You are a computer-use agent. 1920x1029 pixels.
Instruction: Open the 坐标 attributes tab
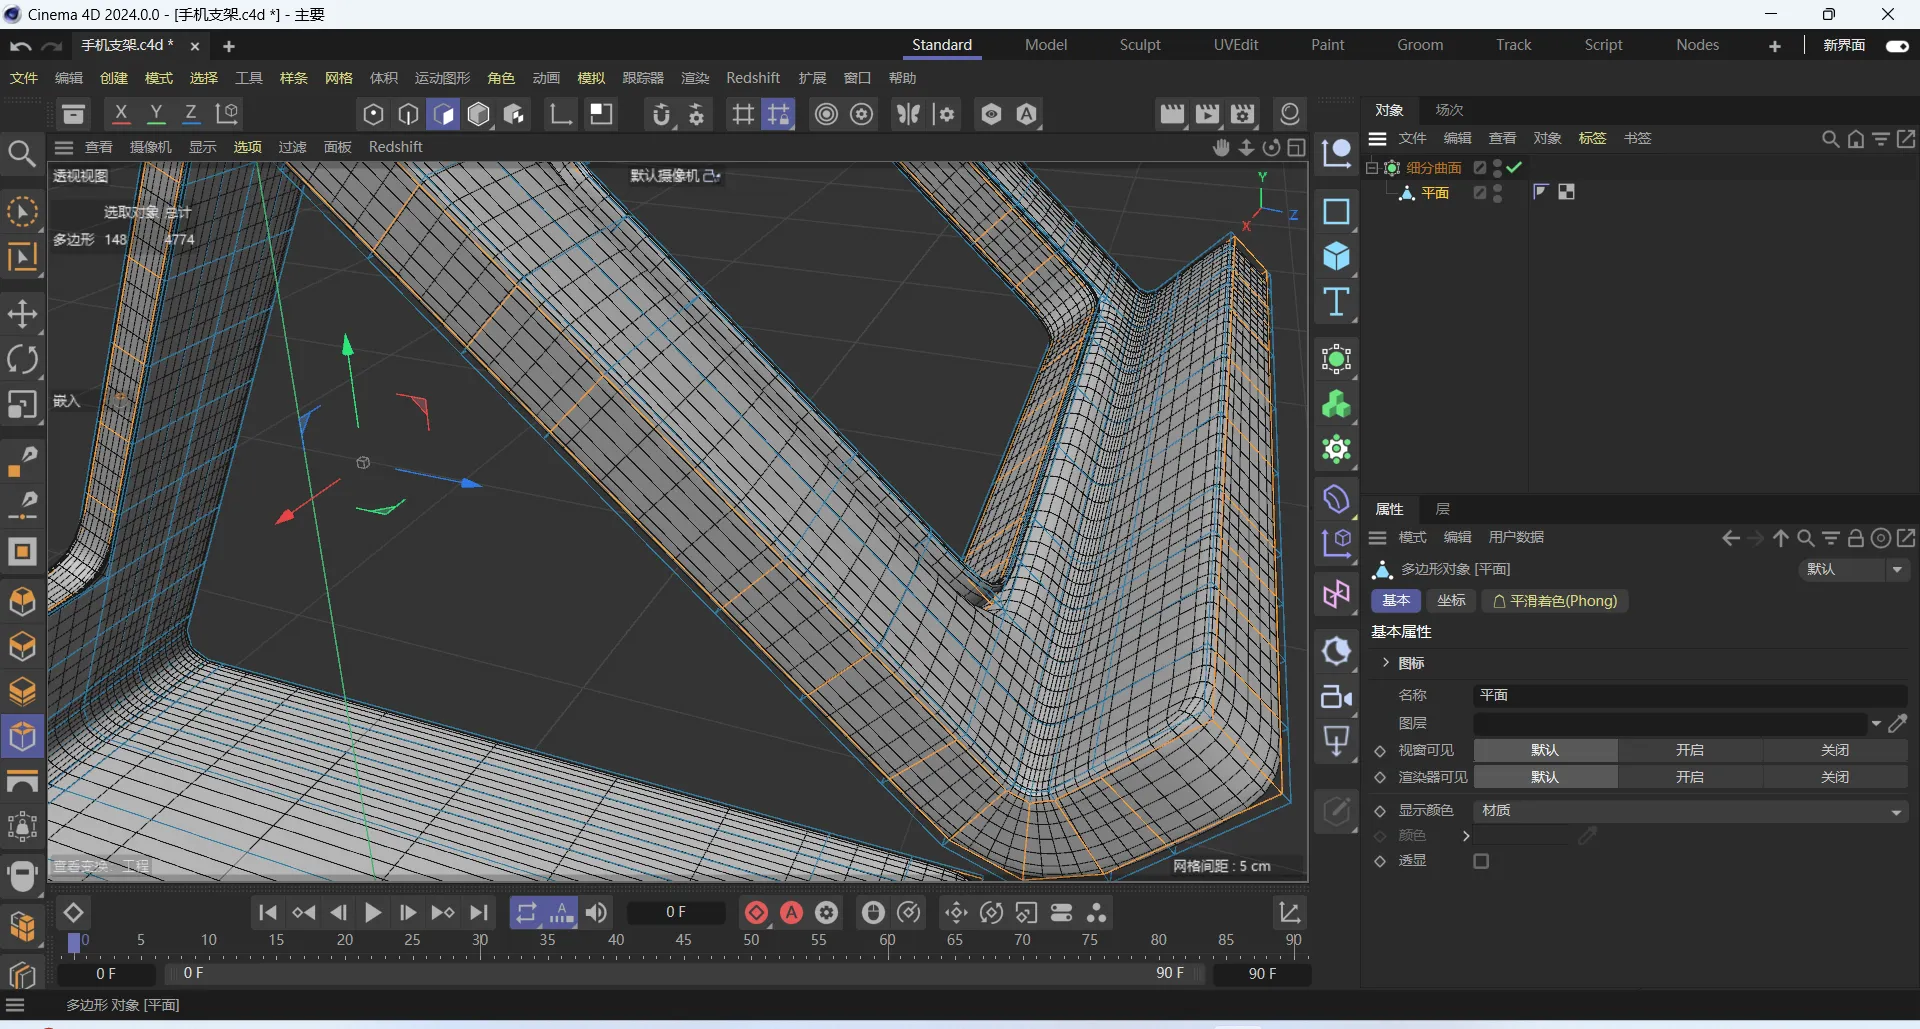(x=1451, y=601)
